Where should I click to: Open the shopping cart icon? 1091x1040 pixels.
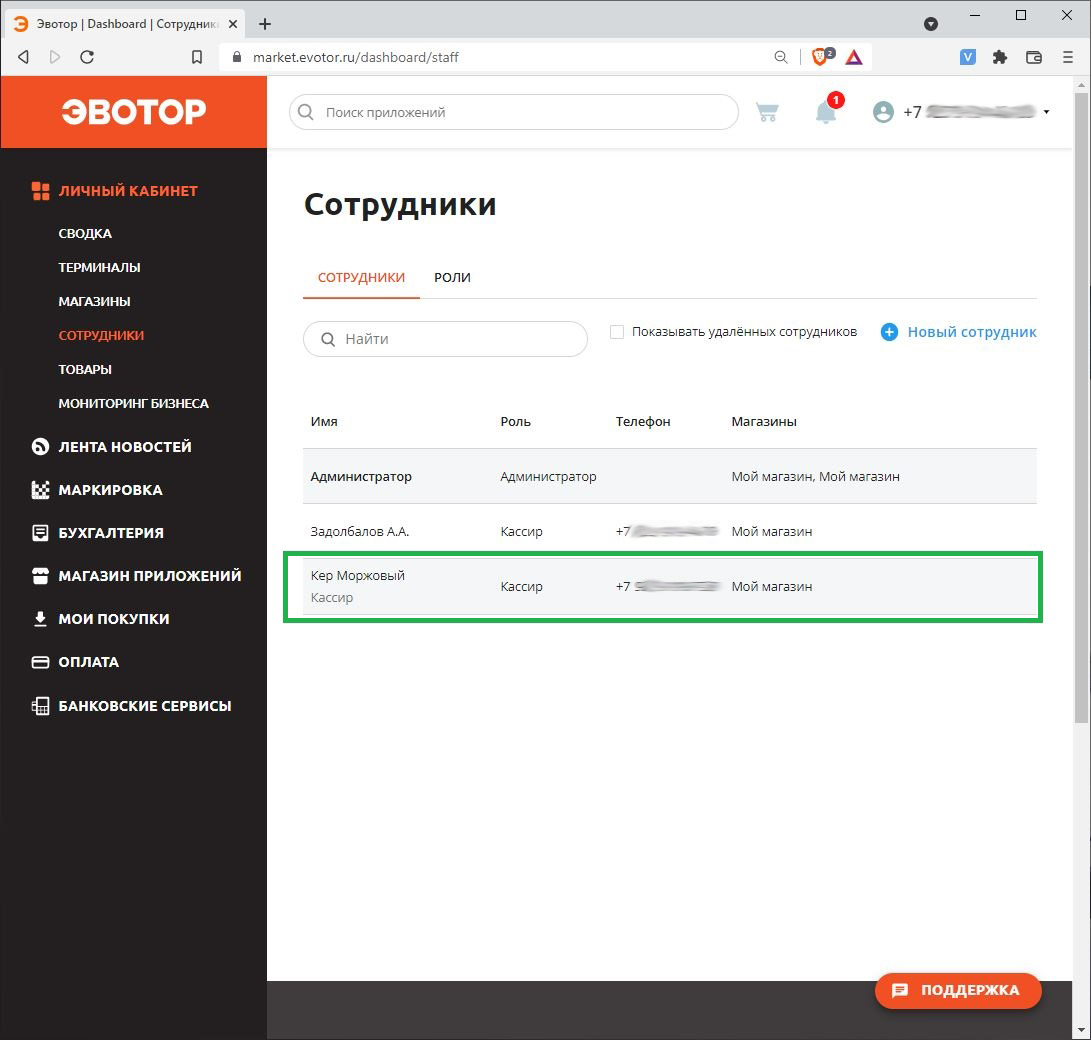[x=767, y=112]
